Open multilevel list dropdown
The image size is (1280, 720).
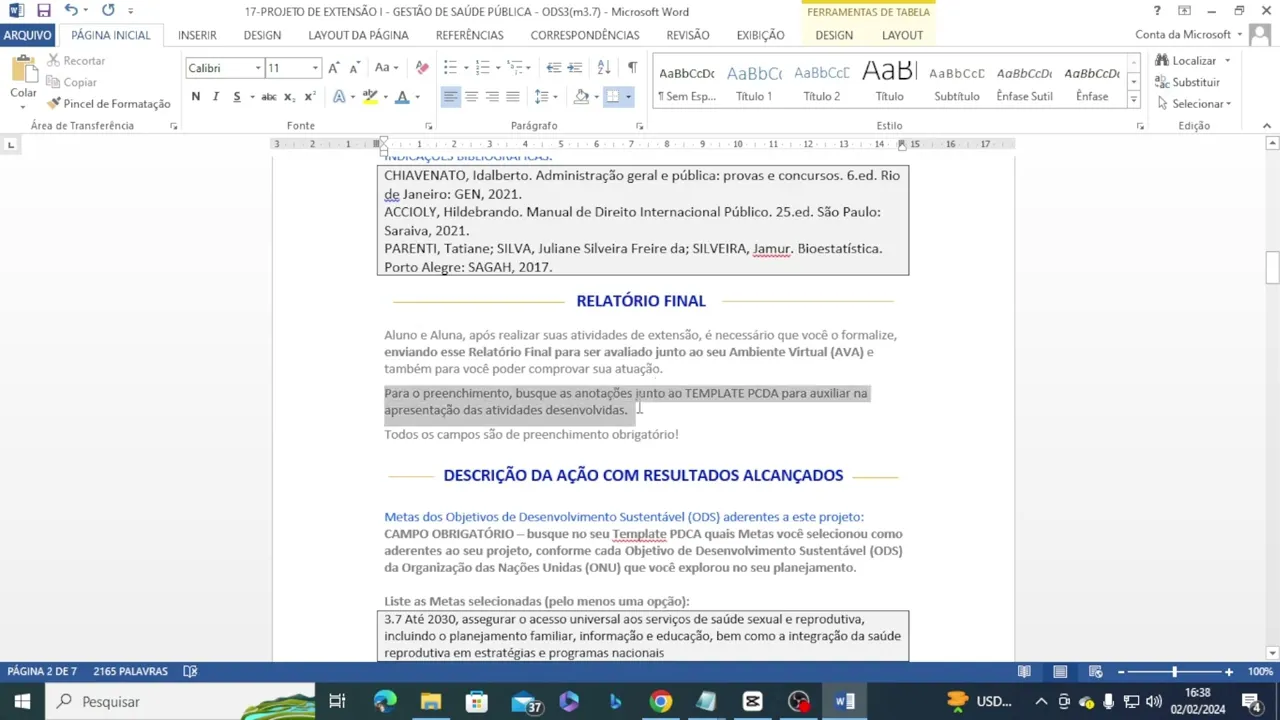click(531, 68)
